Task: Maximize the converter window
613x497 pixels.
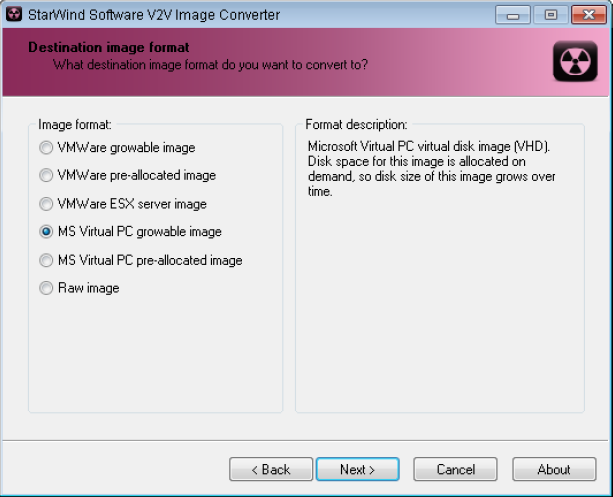Action: 548,15
